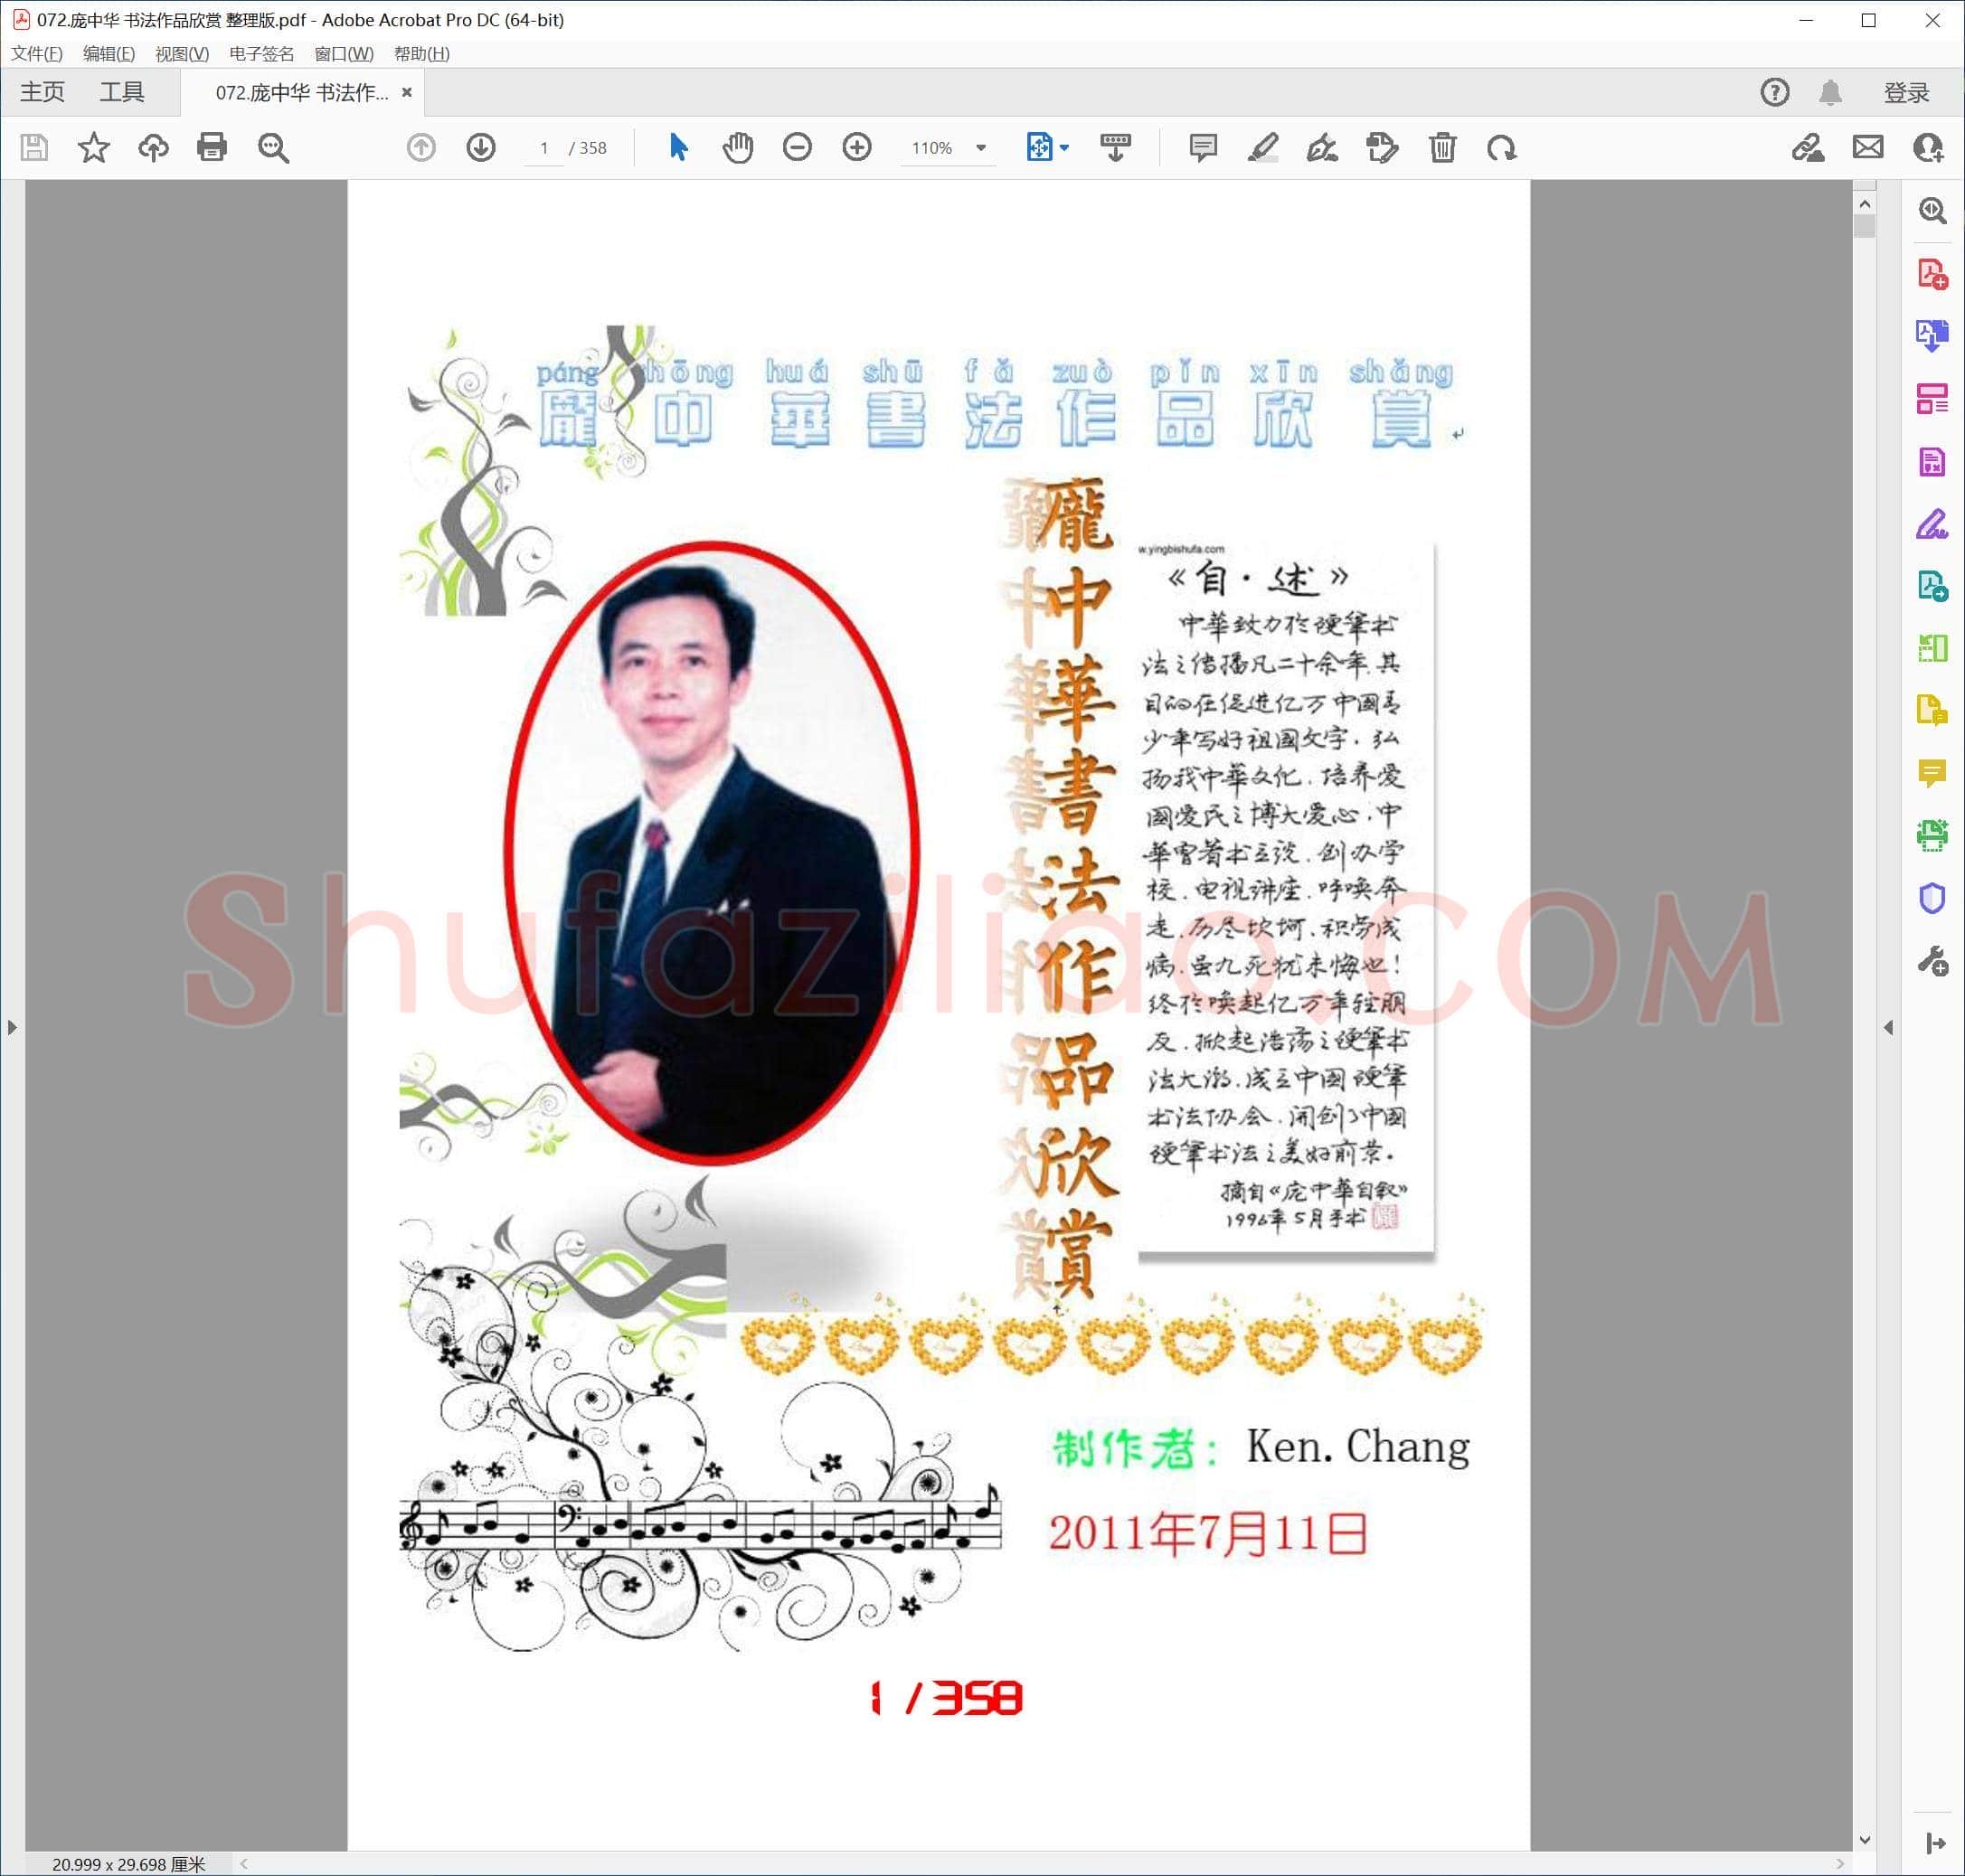Image resolution: width=1965 pixels, height=1876 pixels.
Task: Click the fit page view icon
Action: pos(1039,148)
